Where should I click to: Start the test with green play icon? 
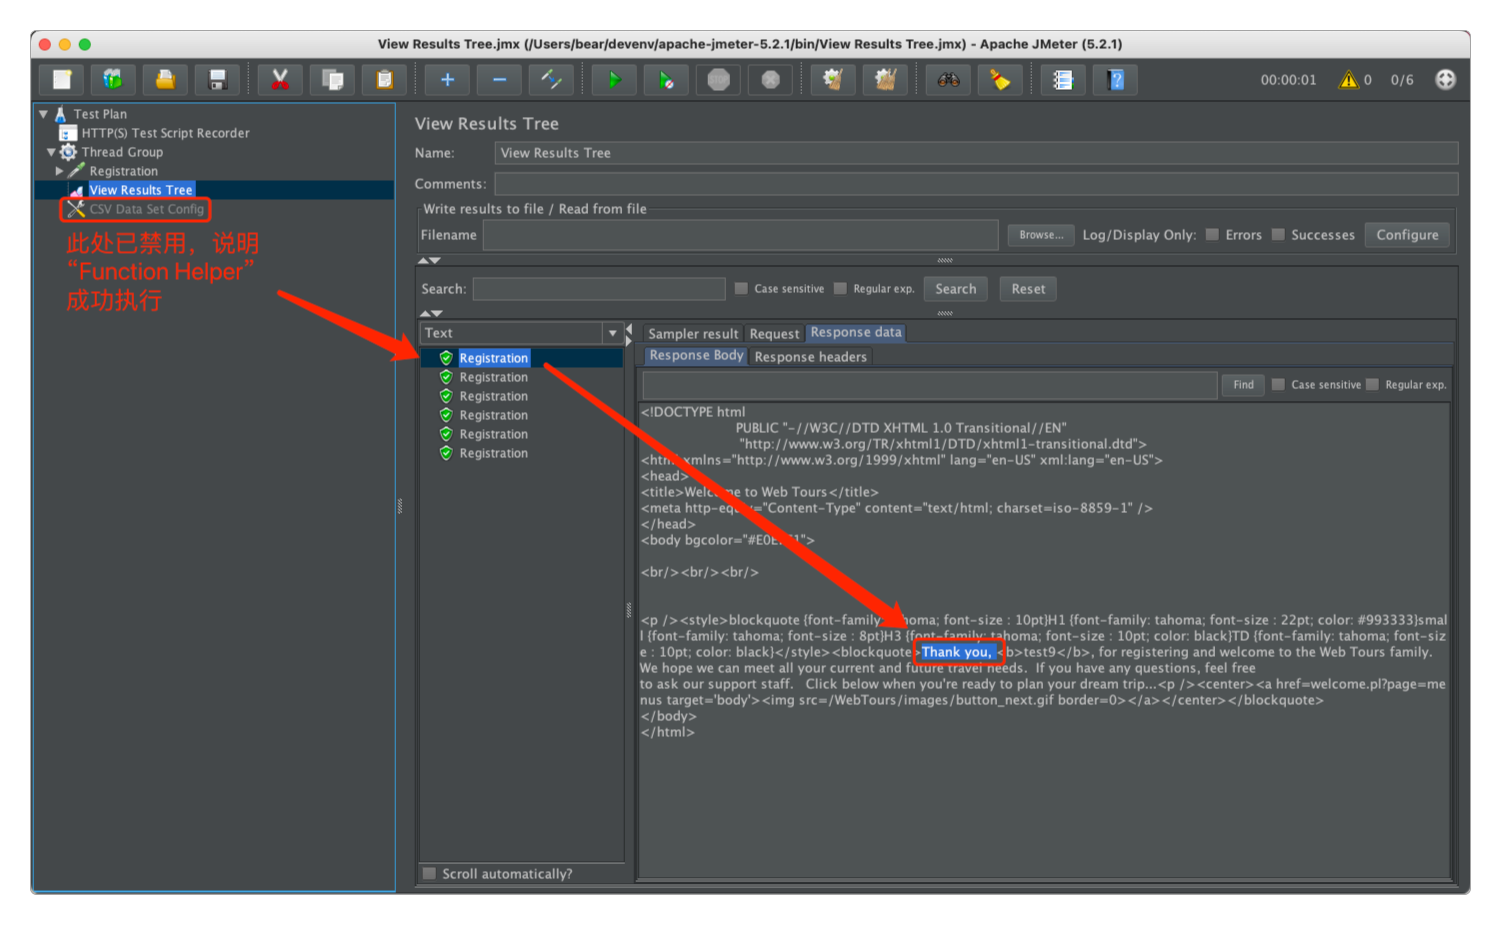(614, 80)
